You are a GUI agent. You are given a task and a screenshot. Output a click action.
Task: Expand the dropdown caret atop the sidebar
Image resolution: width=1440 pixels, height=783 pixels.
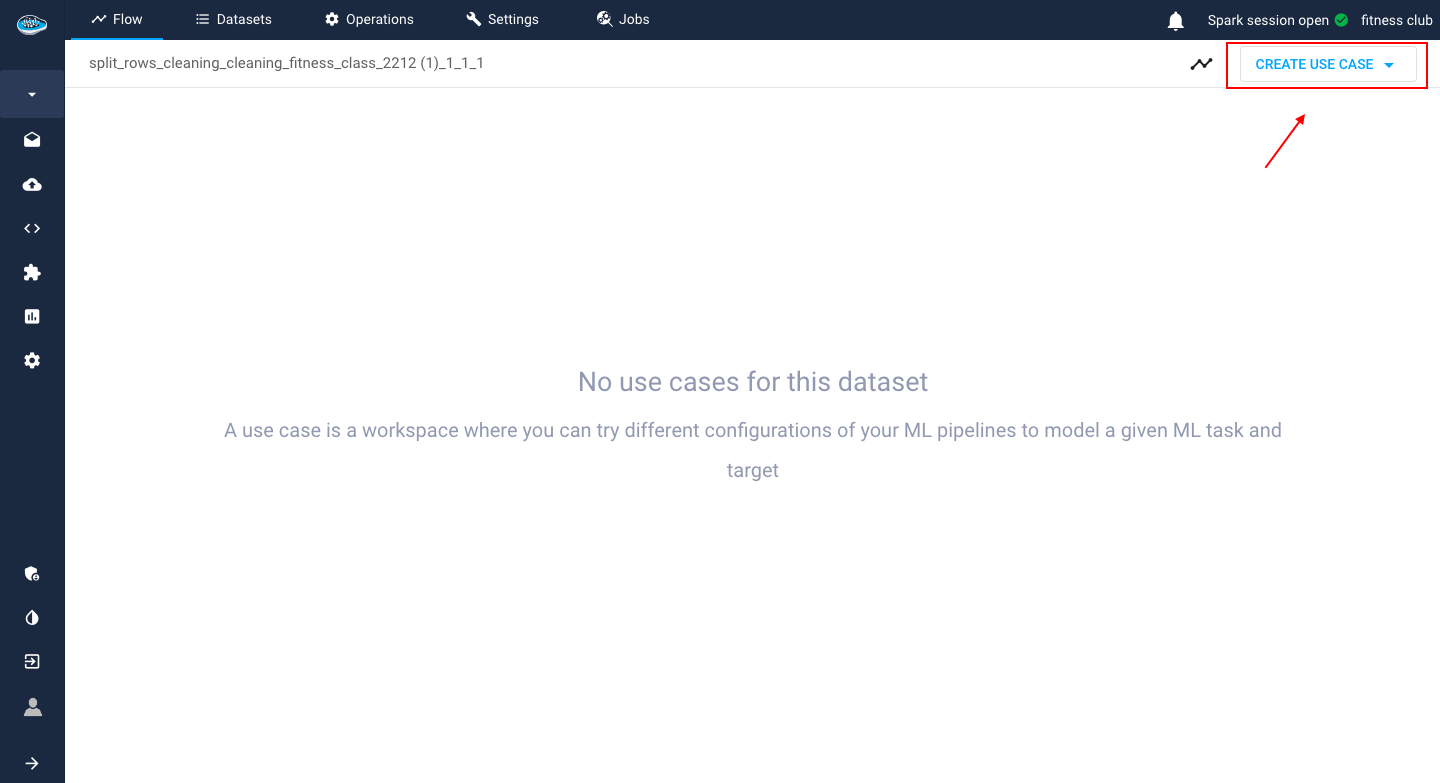32,95
